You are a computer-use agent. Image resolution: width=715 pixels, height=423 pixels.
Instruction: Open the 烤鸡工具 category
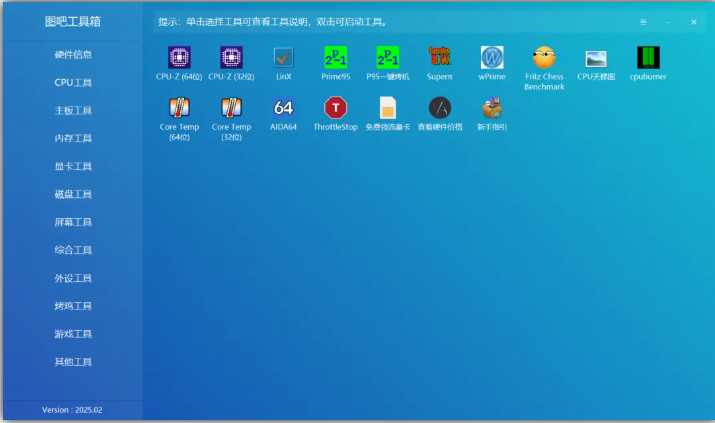click(73, 306)
